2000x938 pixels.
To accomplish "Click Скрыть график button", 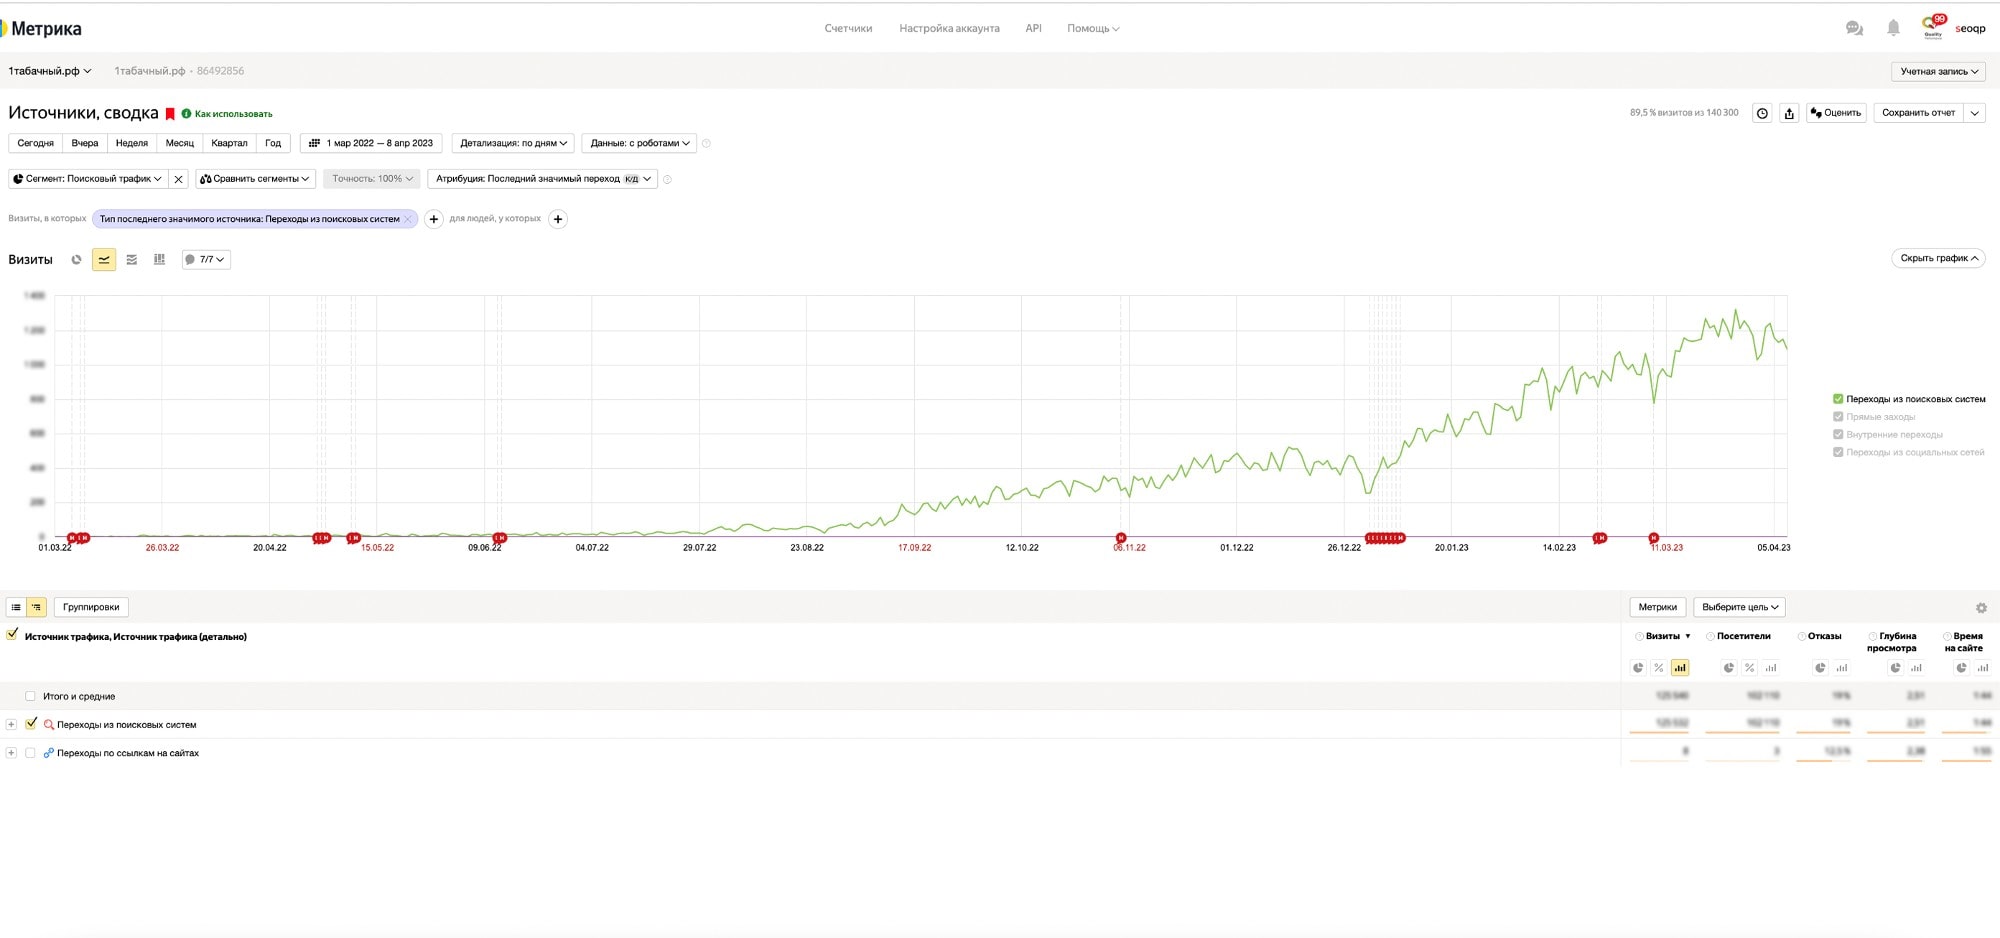I will pyautogui.click(x=1938, y=258).
